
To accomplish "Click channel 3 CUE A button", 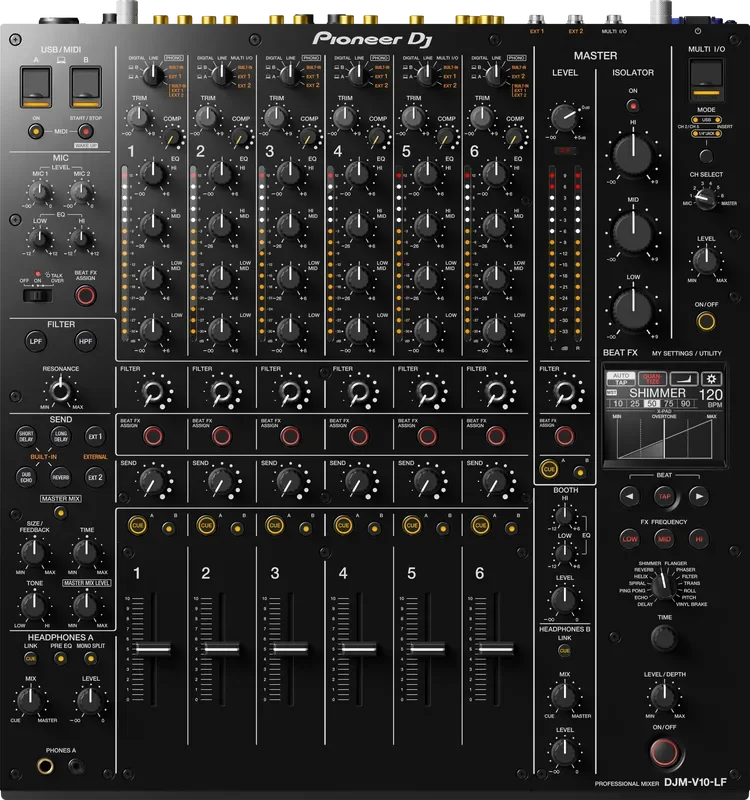I will [x=274, y=526].
